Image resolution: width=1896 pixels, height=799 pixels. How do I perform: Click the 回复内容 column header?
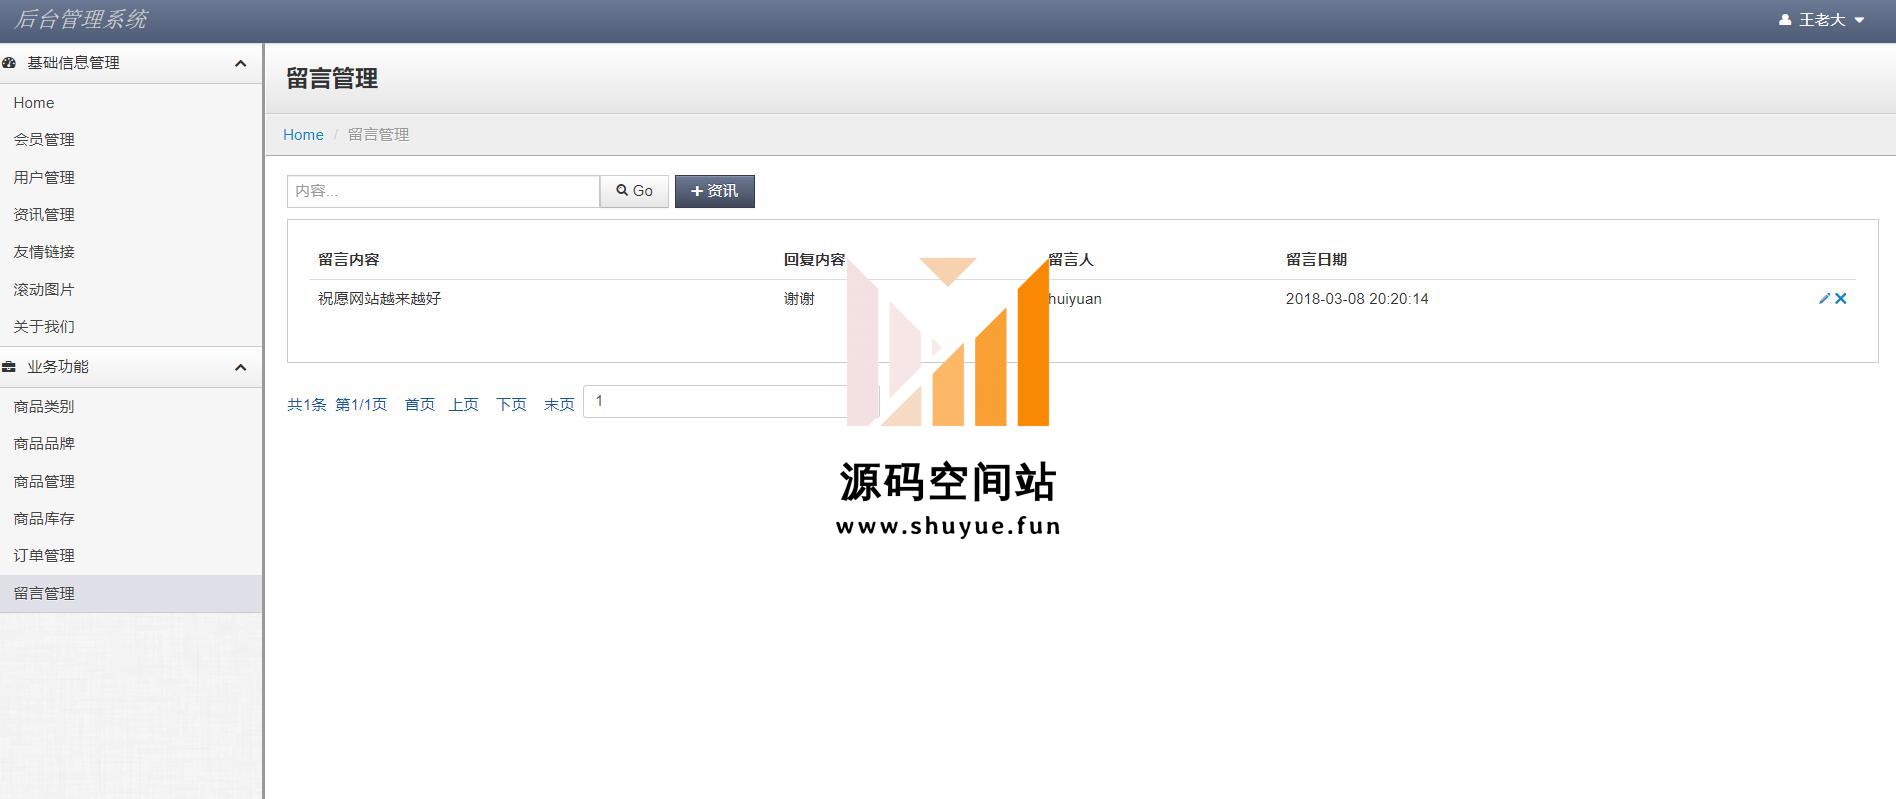pos(814,259)
